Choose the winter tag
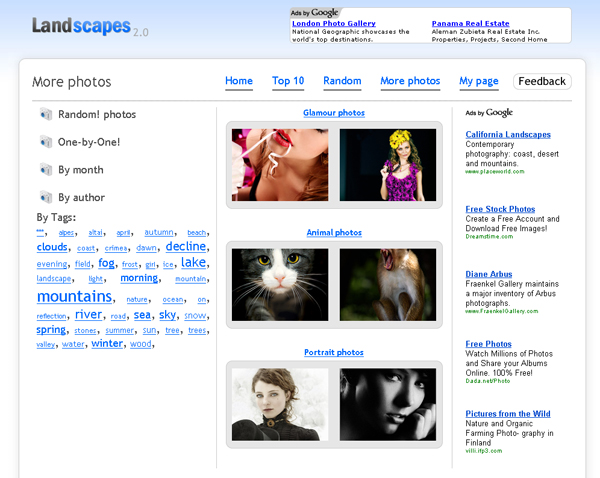The image size is (600, 478). pyautogui.click(x=107, y=343)
